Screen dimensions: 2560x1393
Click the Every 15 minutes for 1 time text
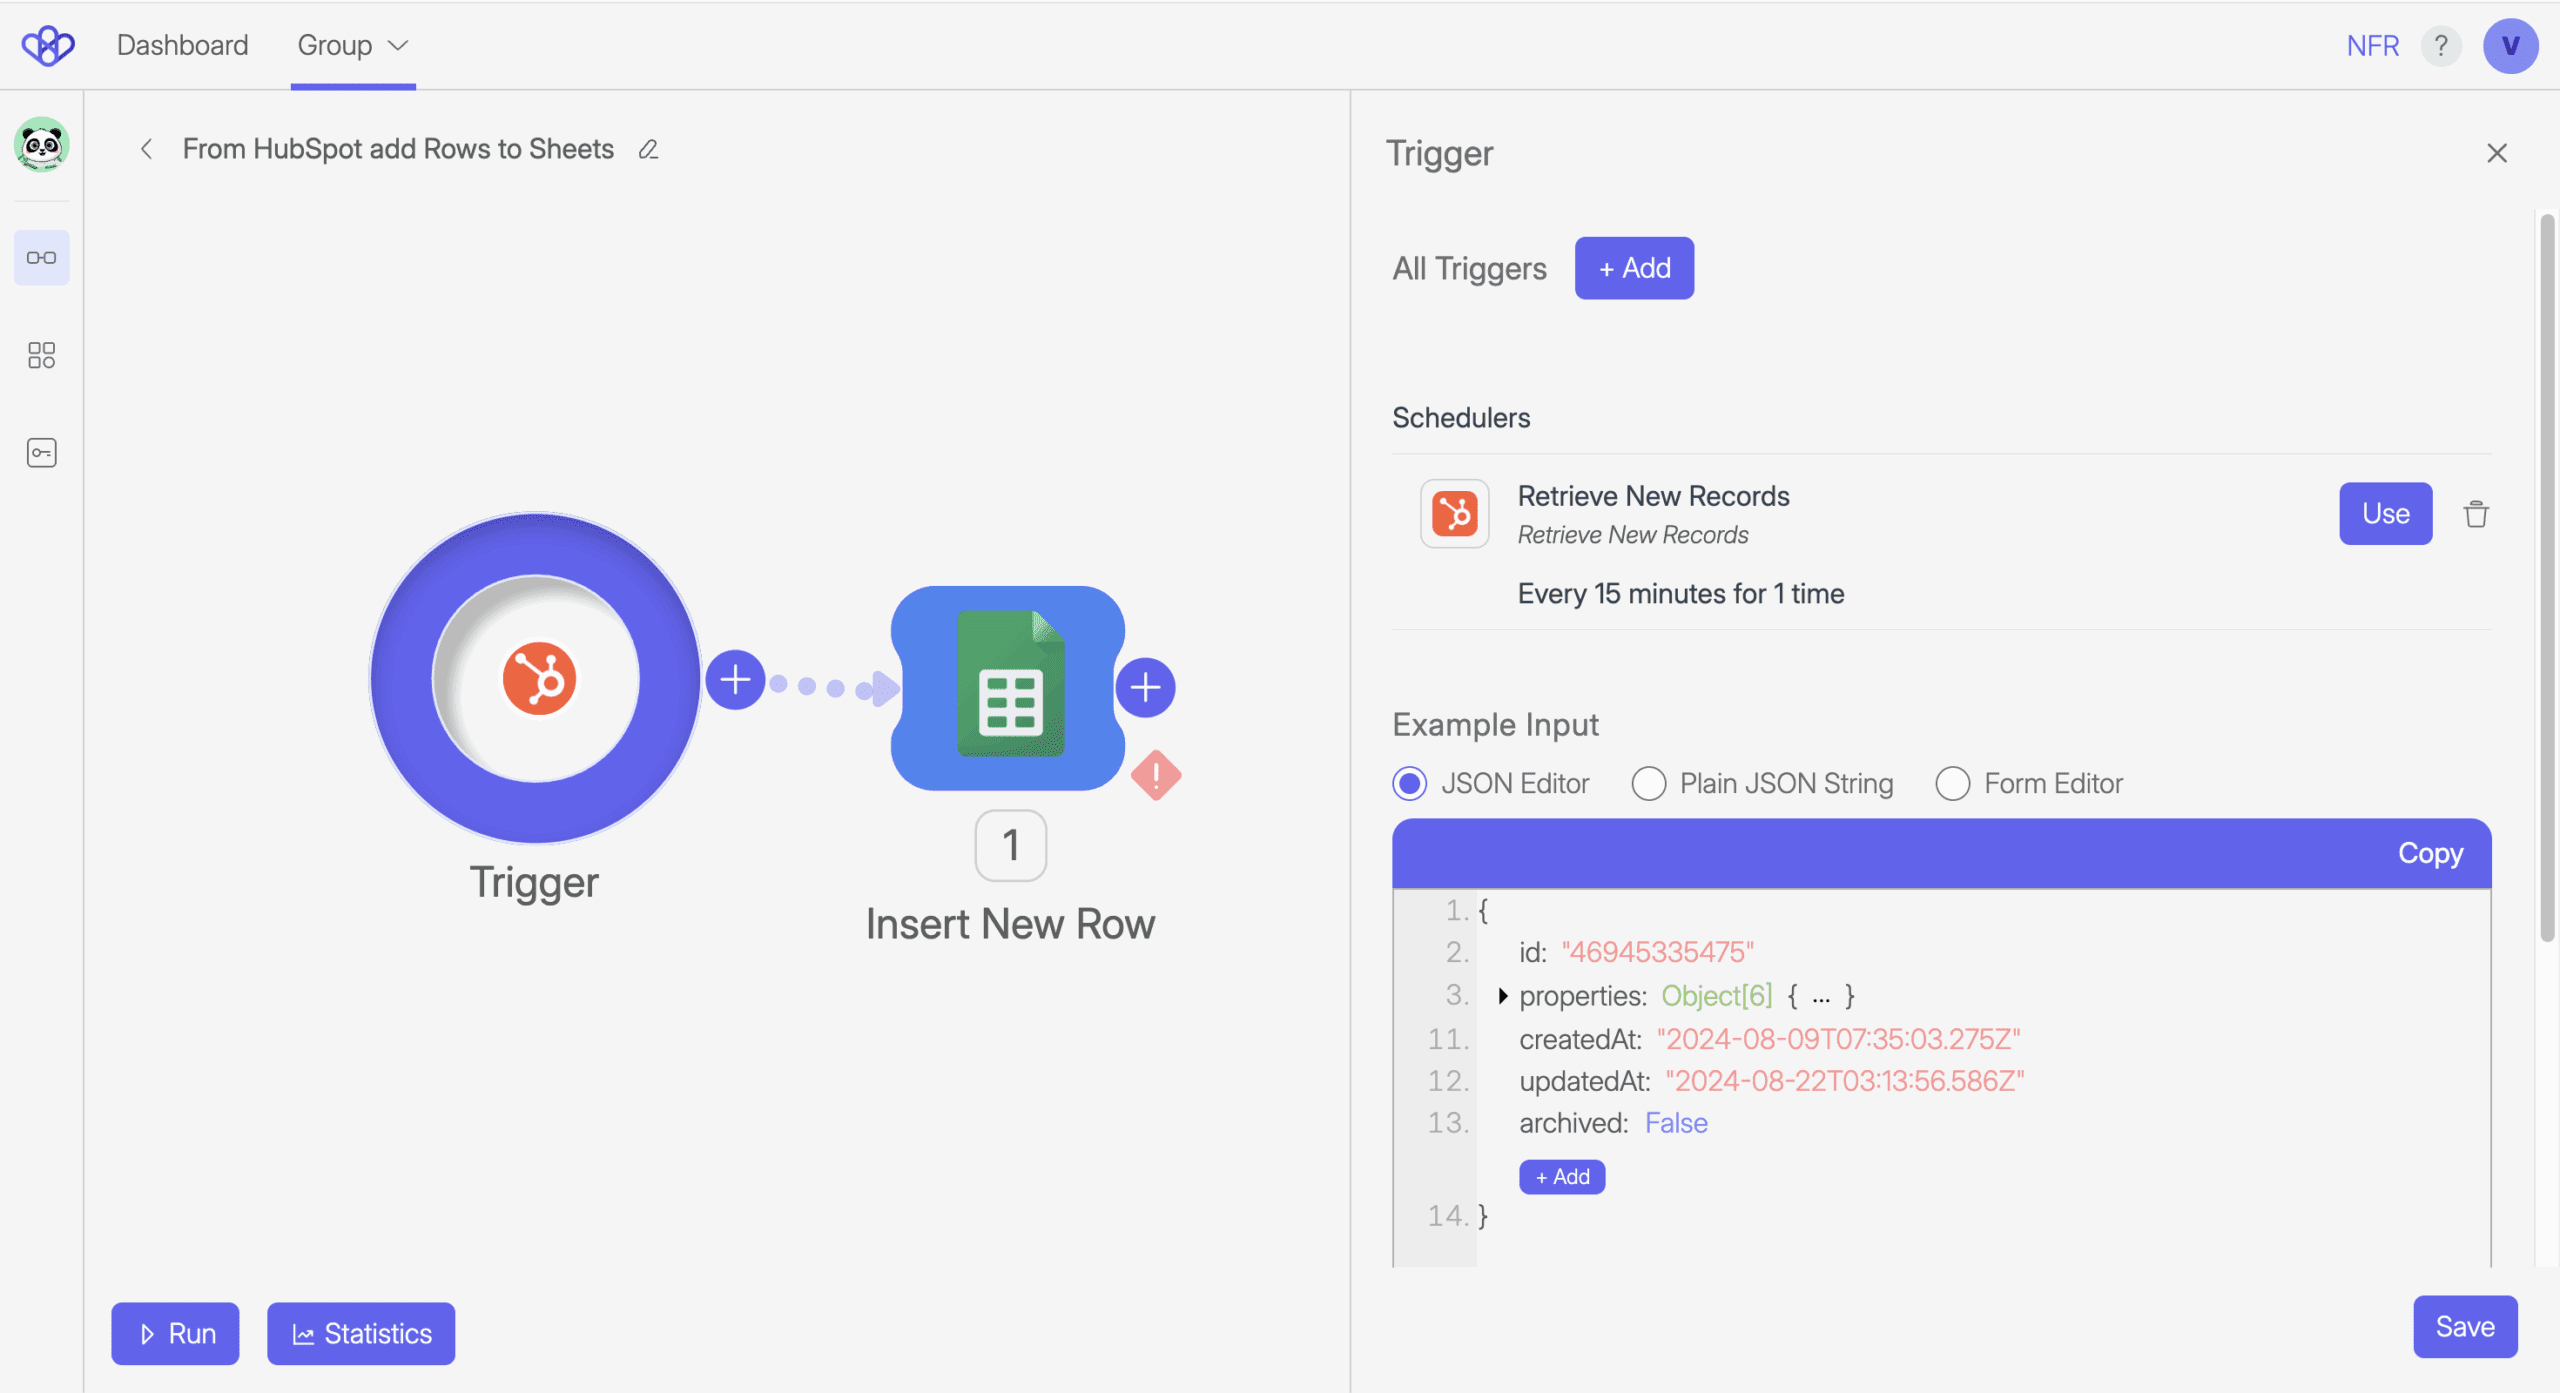tap(1680, 594)
